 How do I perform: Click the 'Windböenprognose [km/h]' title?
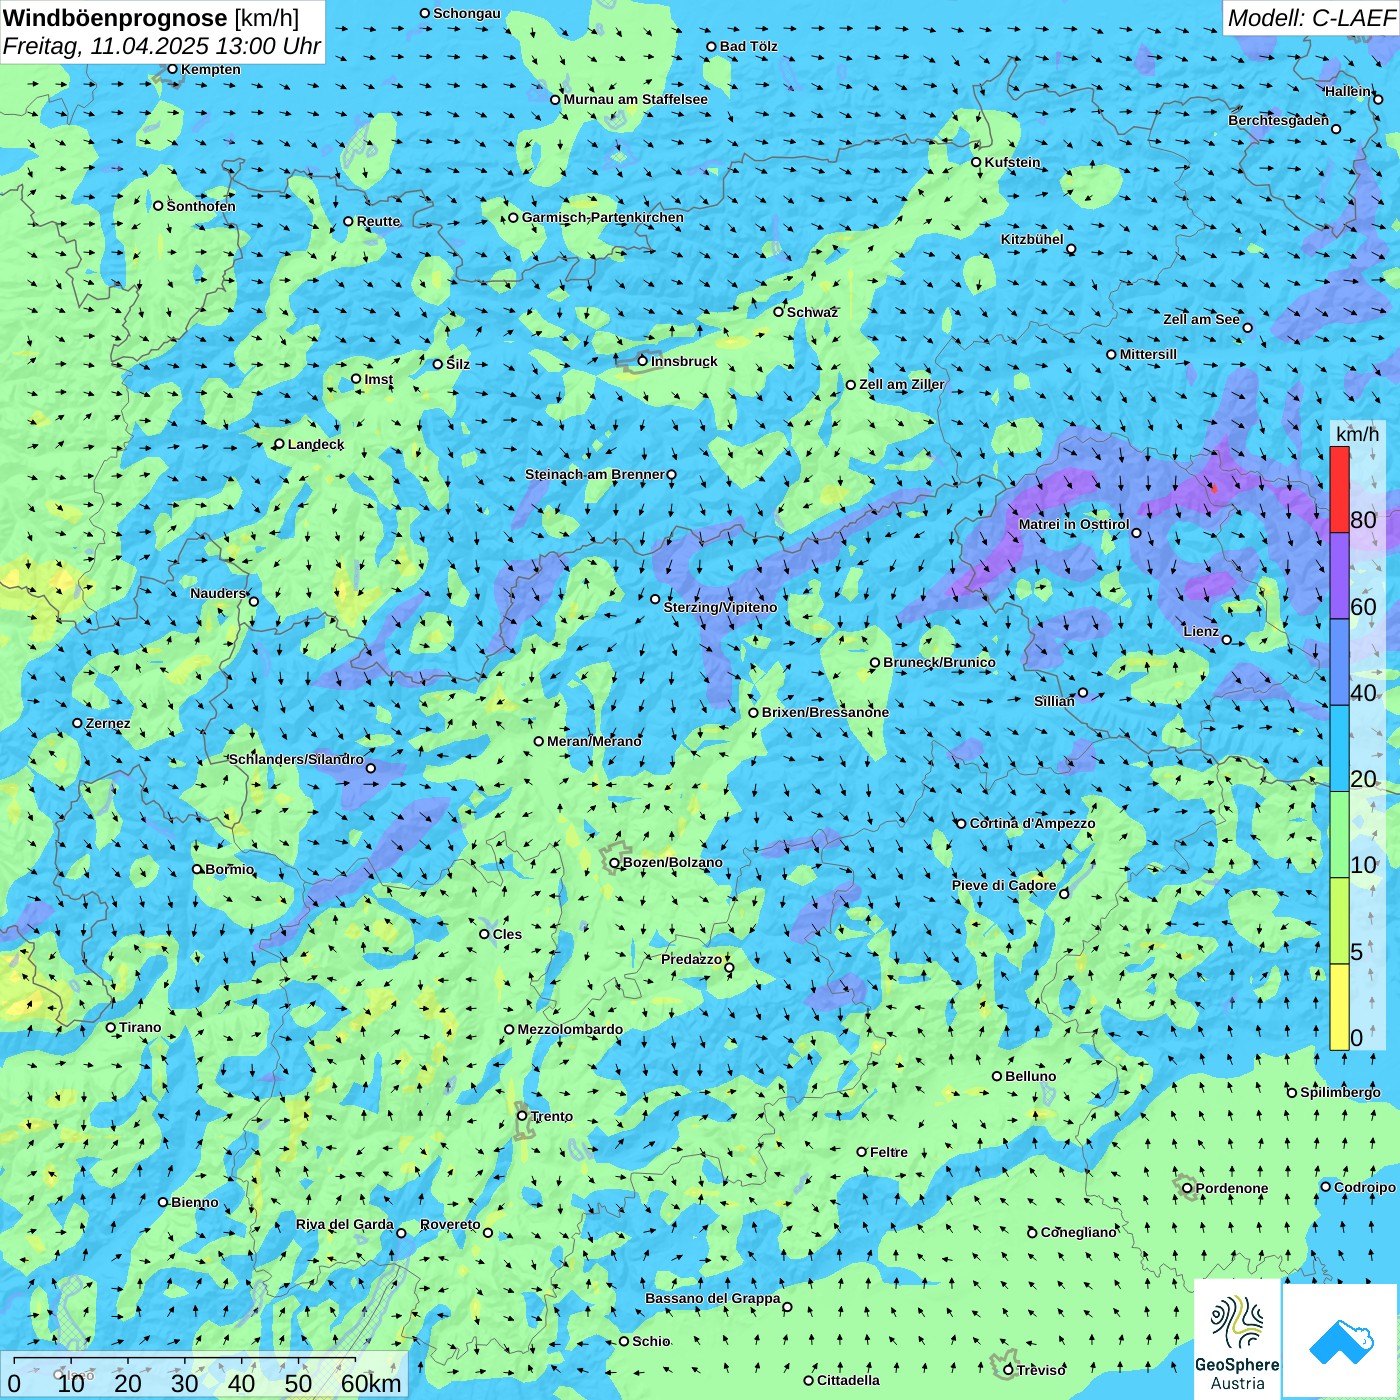pyautogui.click(x=151, y=18)
